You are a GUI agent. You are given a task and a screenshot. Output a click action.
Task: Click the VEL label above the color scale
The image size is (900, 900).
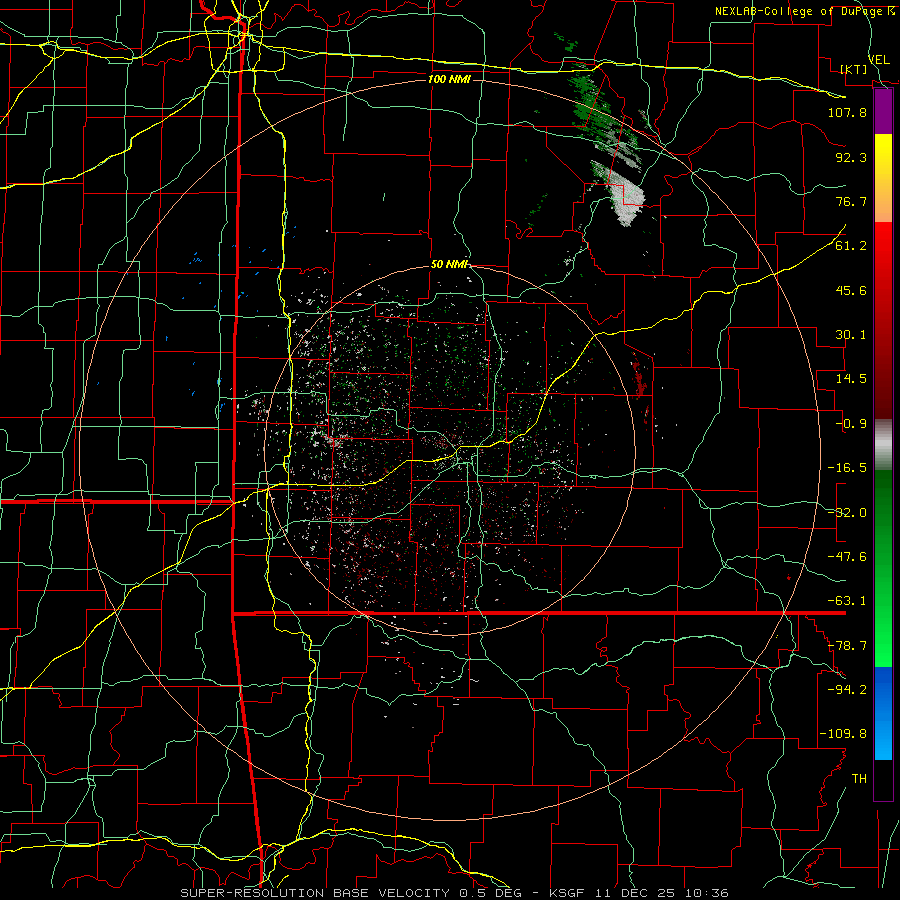tap(879, 60)
